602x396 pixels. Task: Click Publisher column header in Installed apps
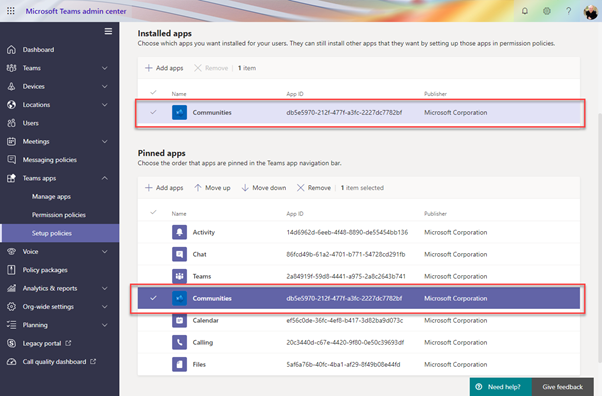(435, 94)
